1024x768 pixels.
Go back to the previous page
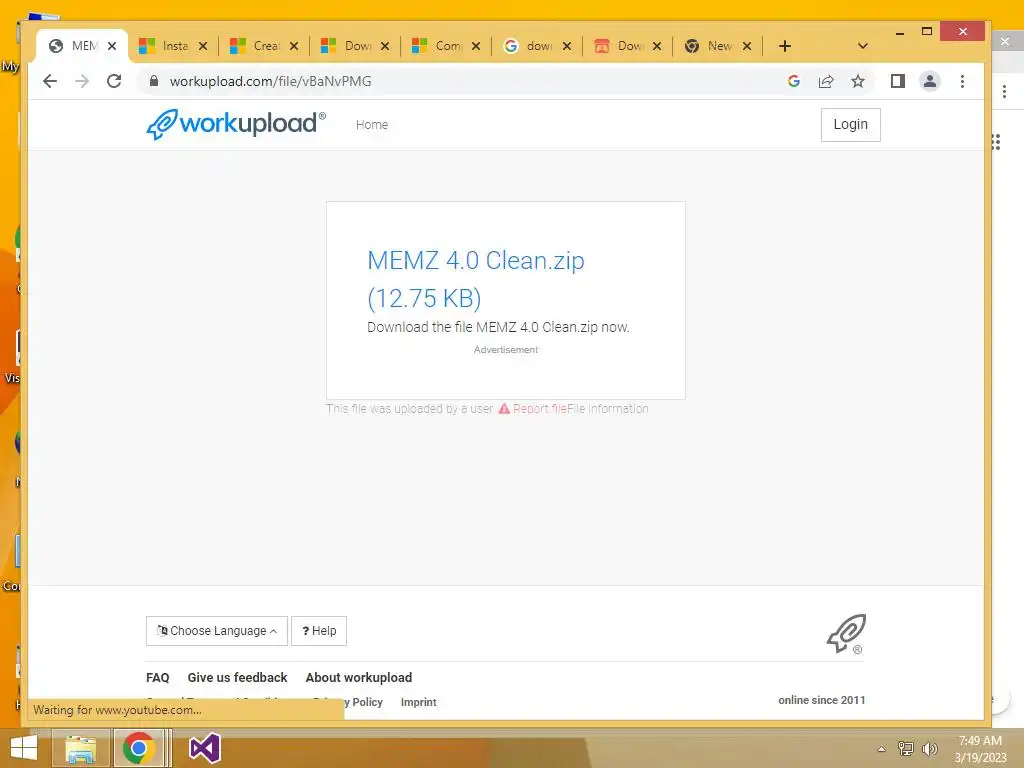tap(50, 81)
